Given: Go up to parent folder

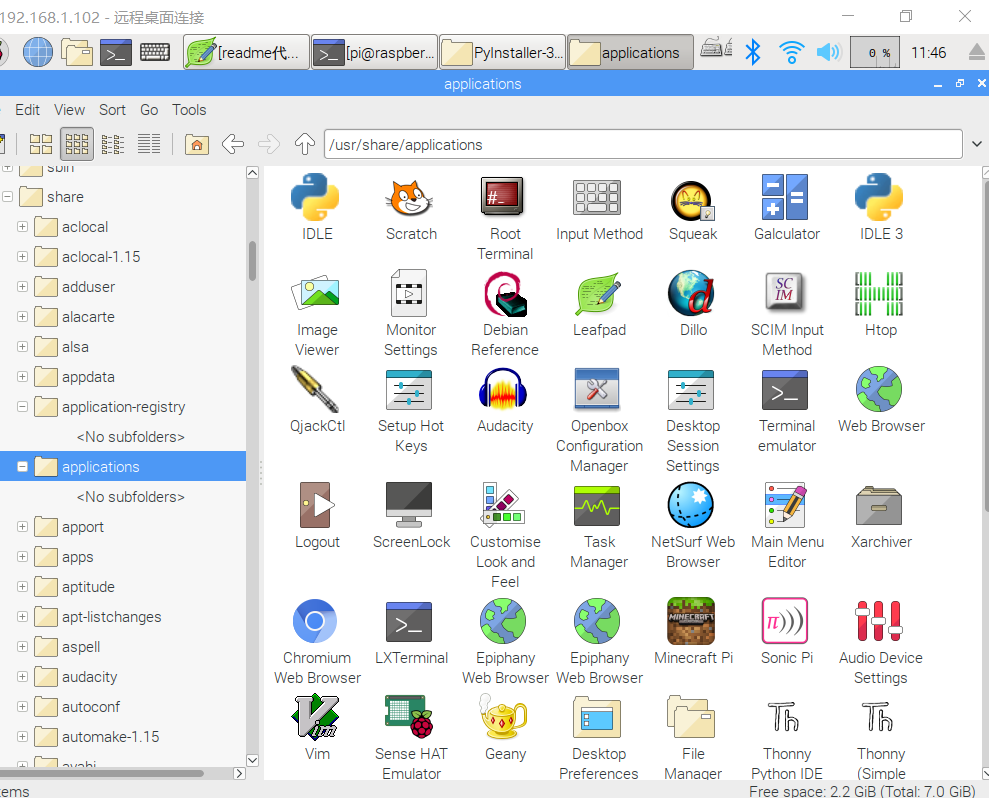Looking at the screenshot, I should (305, 144).
